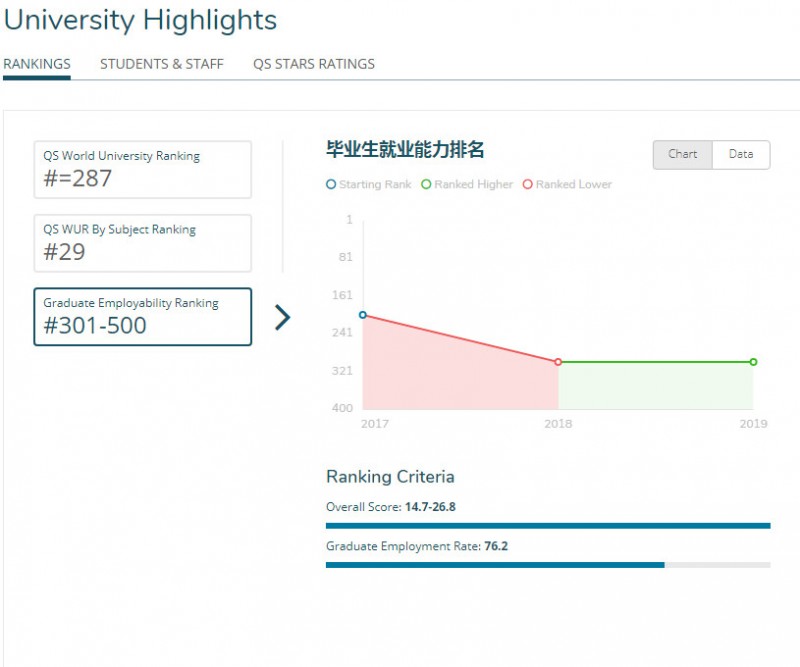Click the Starting Rank legend circle
The image size is (800, 667).
[x=331, y=184]
